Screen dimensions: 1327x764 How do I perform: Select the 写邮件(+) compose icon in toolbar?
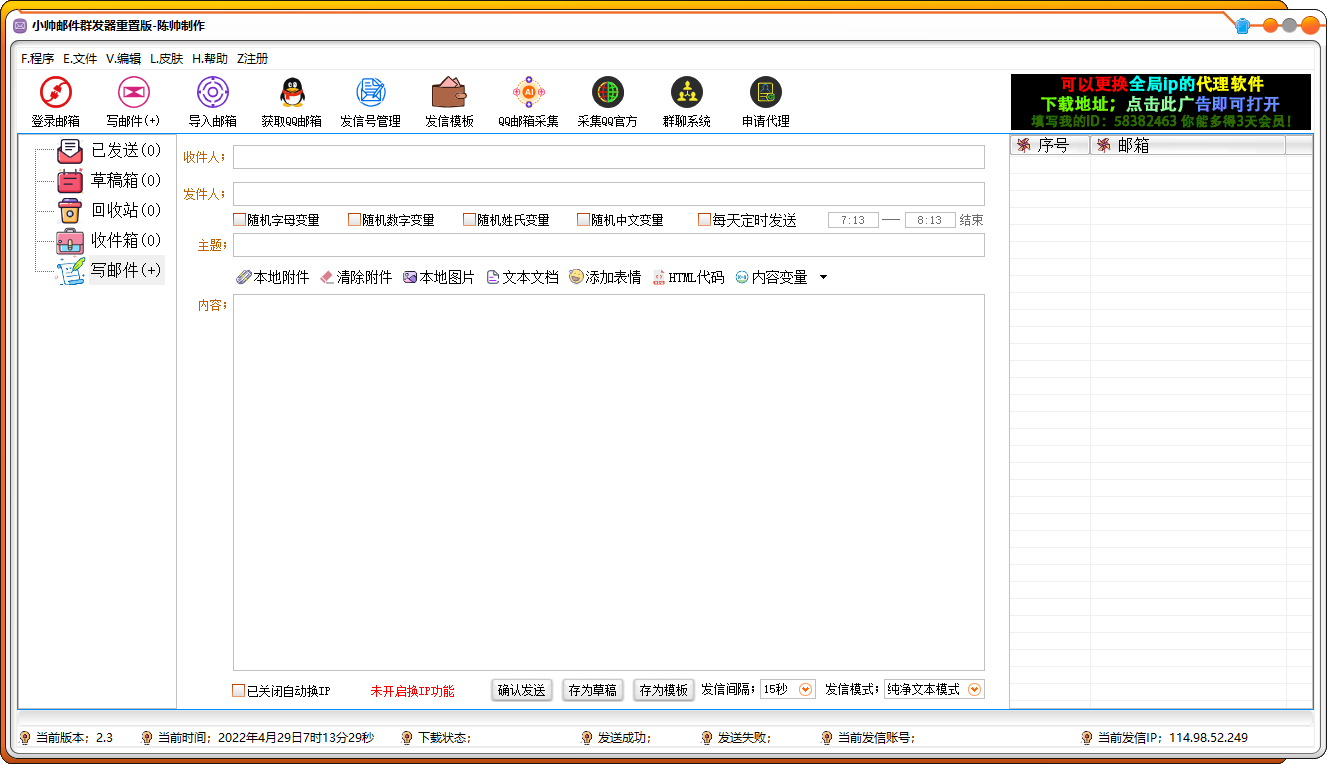click(x=133, y=100)
